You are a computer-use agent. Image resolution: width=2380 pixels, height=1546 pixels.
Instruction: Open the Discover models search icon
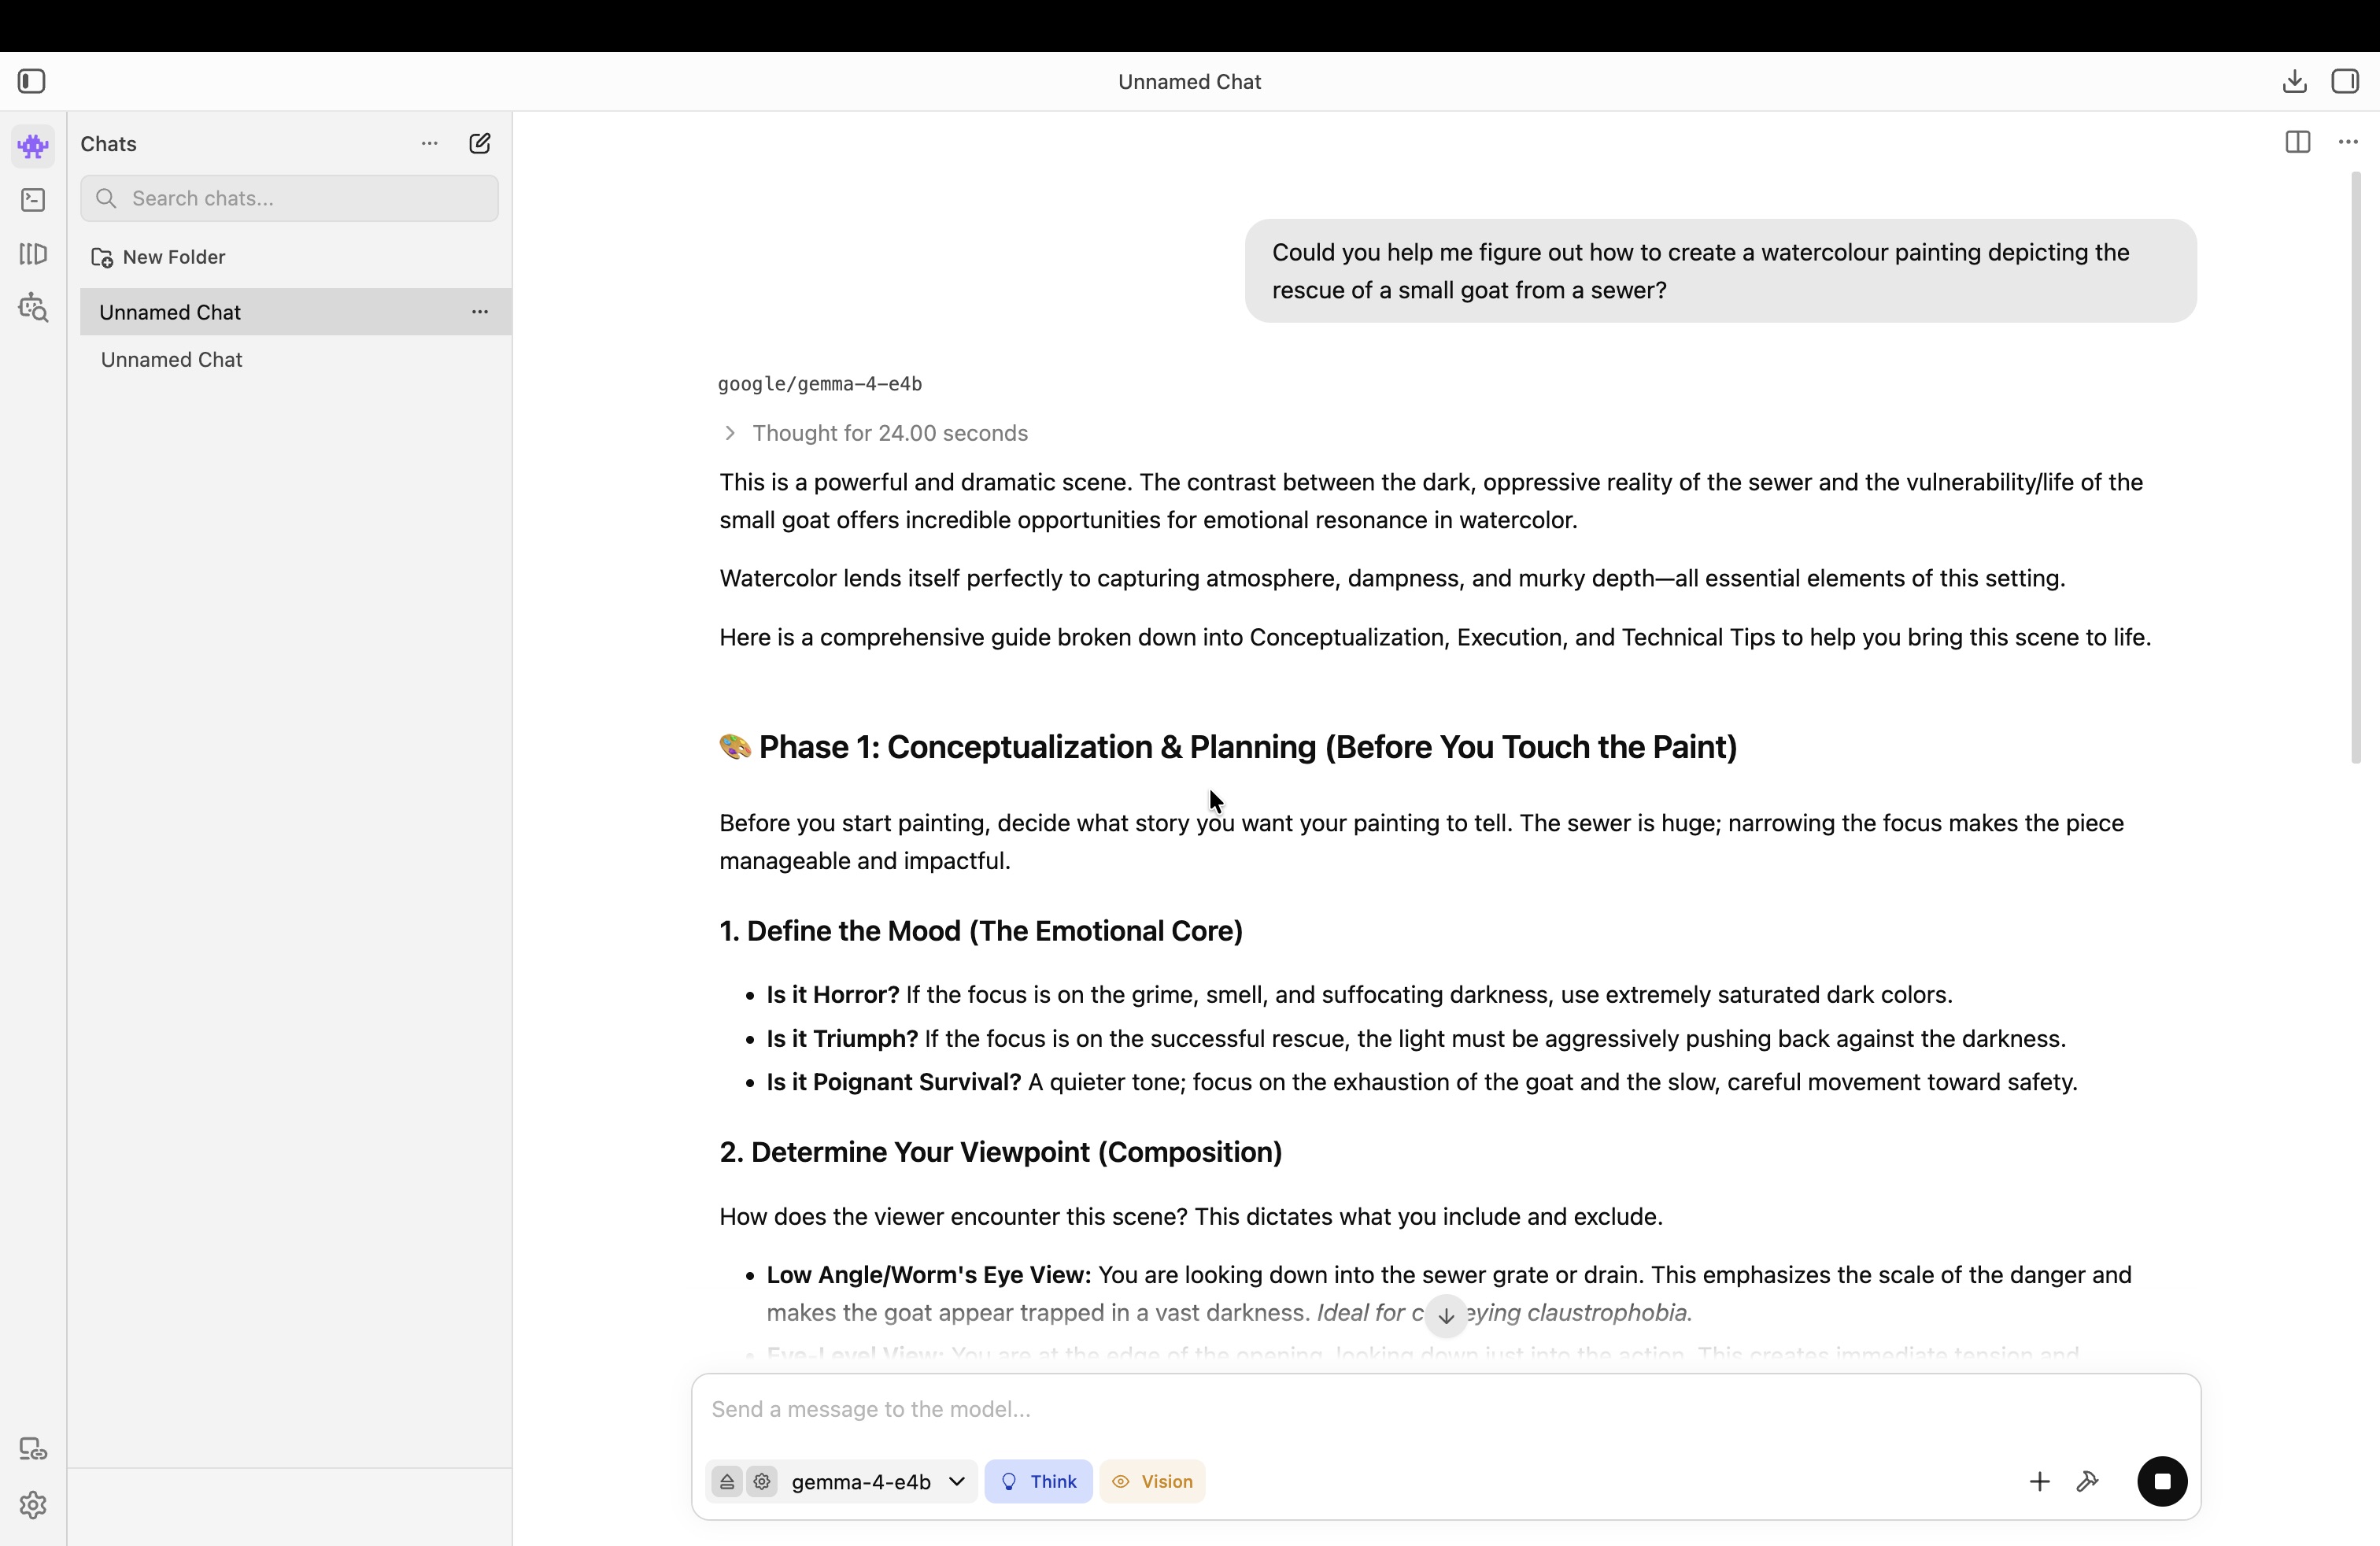(33, 308)
